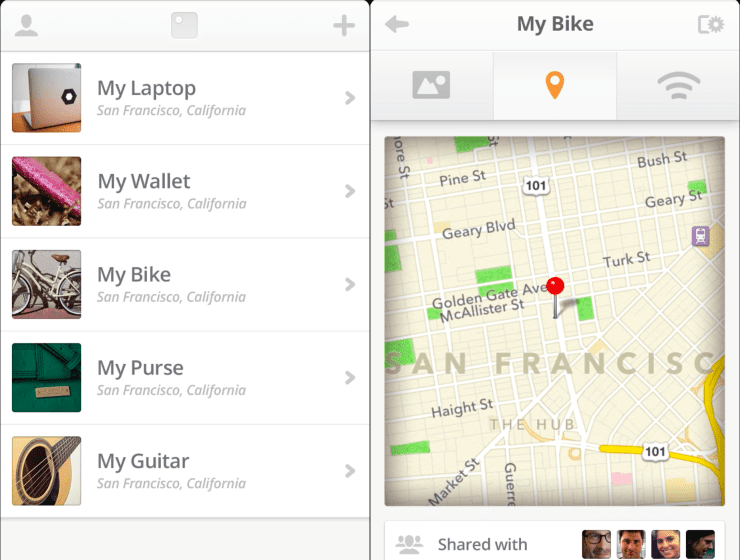The image size is (741, 560).
Task: Go back using the left arrow
Action: point(397,25)
